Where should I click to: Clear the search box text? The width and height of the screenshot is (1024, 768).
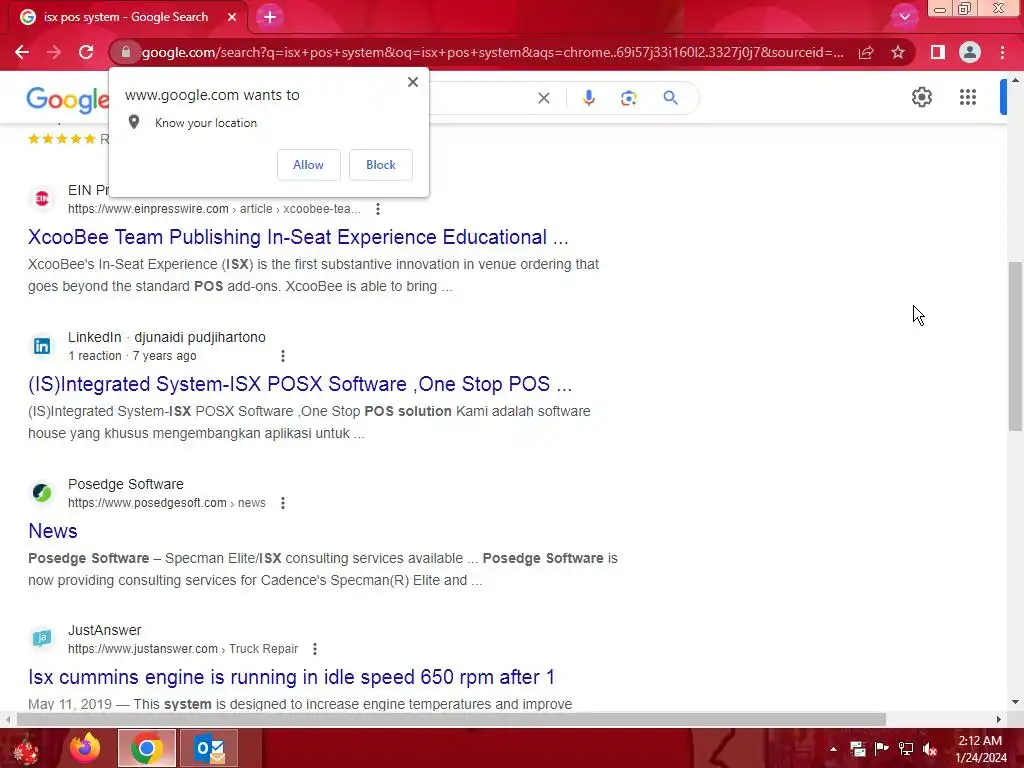[544, 98]
